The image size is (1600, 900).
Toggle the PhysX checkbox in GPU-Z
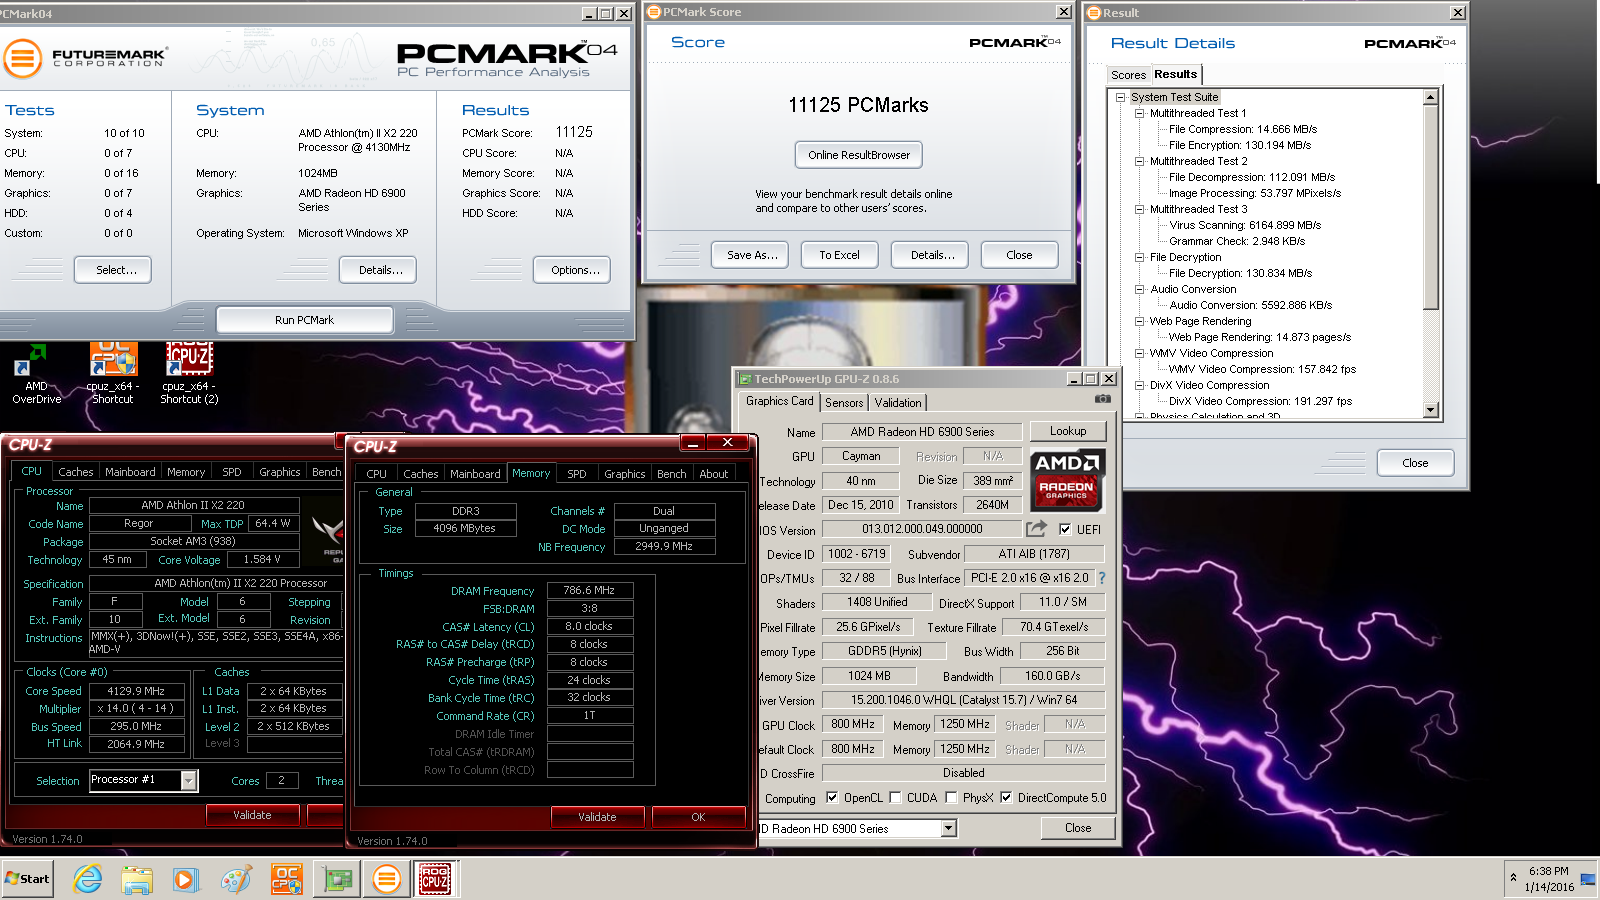pyautogui.click(x=951, y=797)
